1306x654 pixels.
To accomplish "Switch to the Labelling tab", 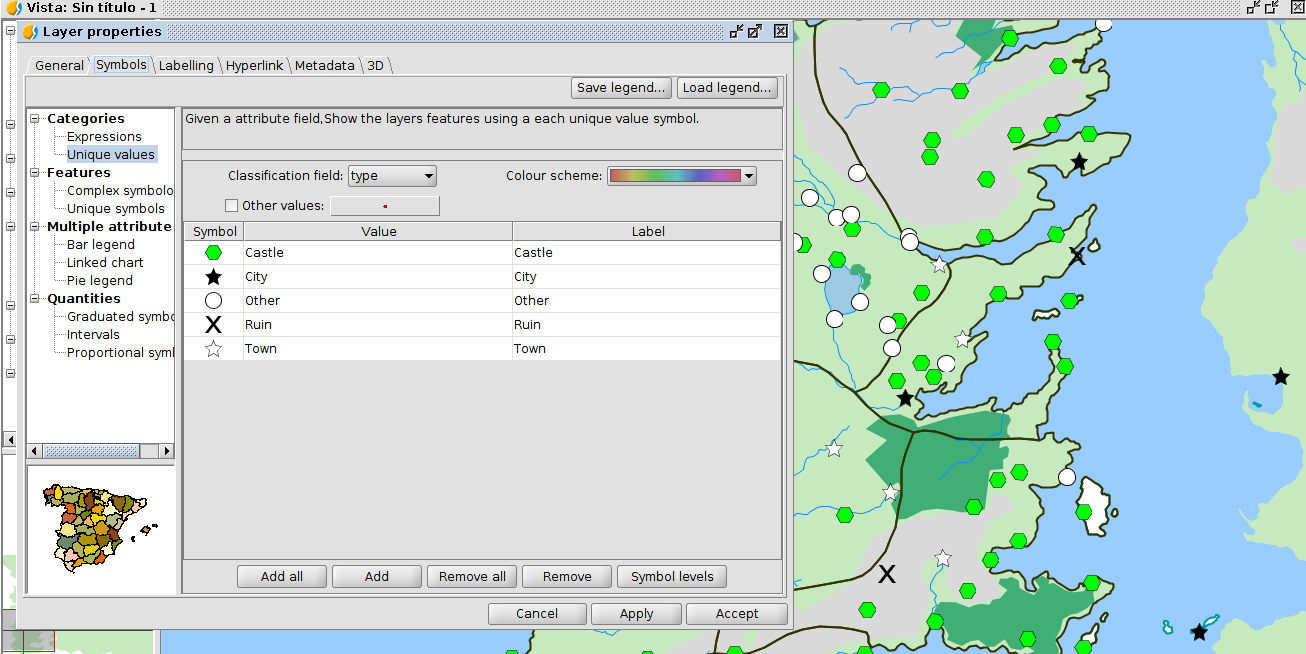I will pyautogui.click(x=186, y=65).
